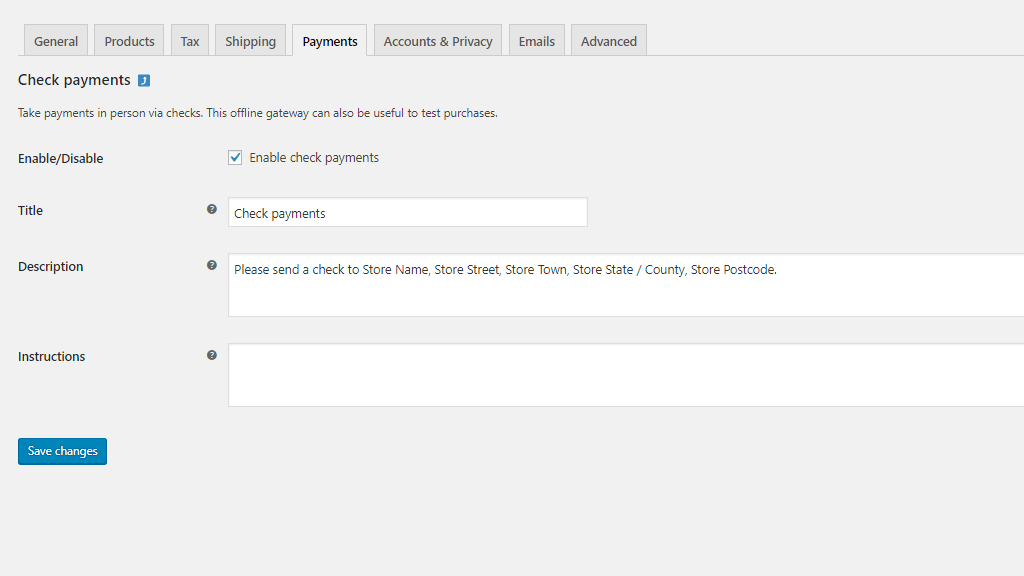Open the Advanced tab

pos(609,41)
